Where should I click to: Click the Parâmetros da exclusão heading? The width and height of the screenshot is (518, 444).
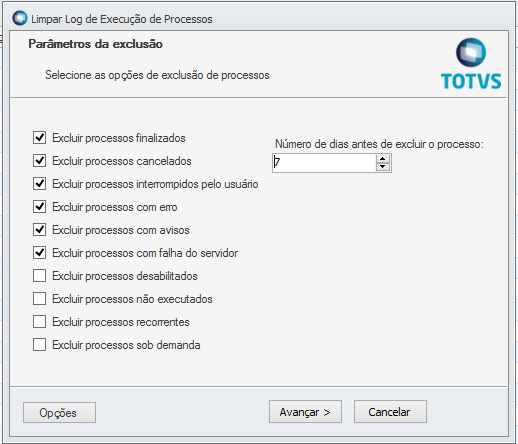(x=95, y=44)
